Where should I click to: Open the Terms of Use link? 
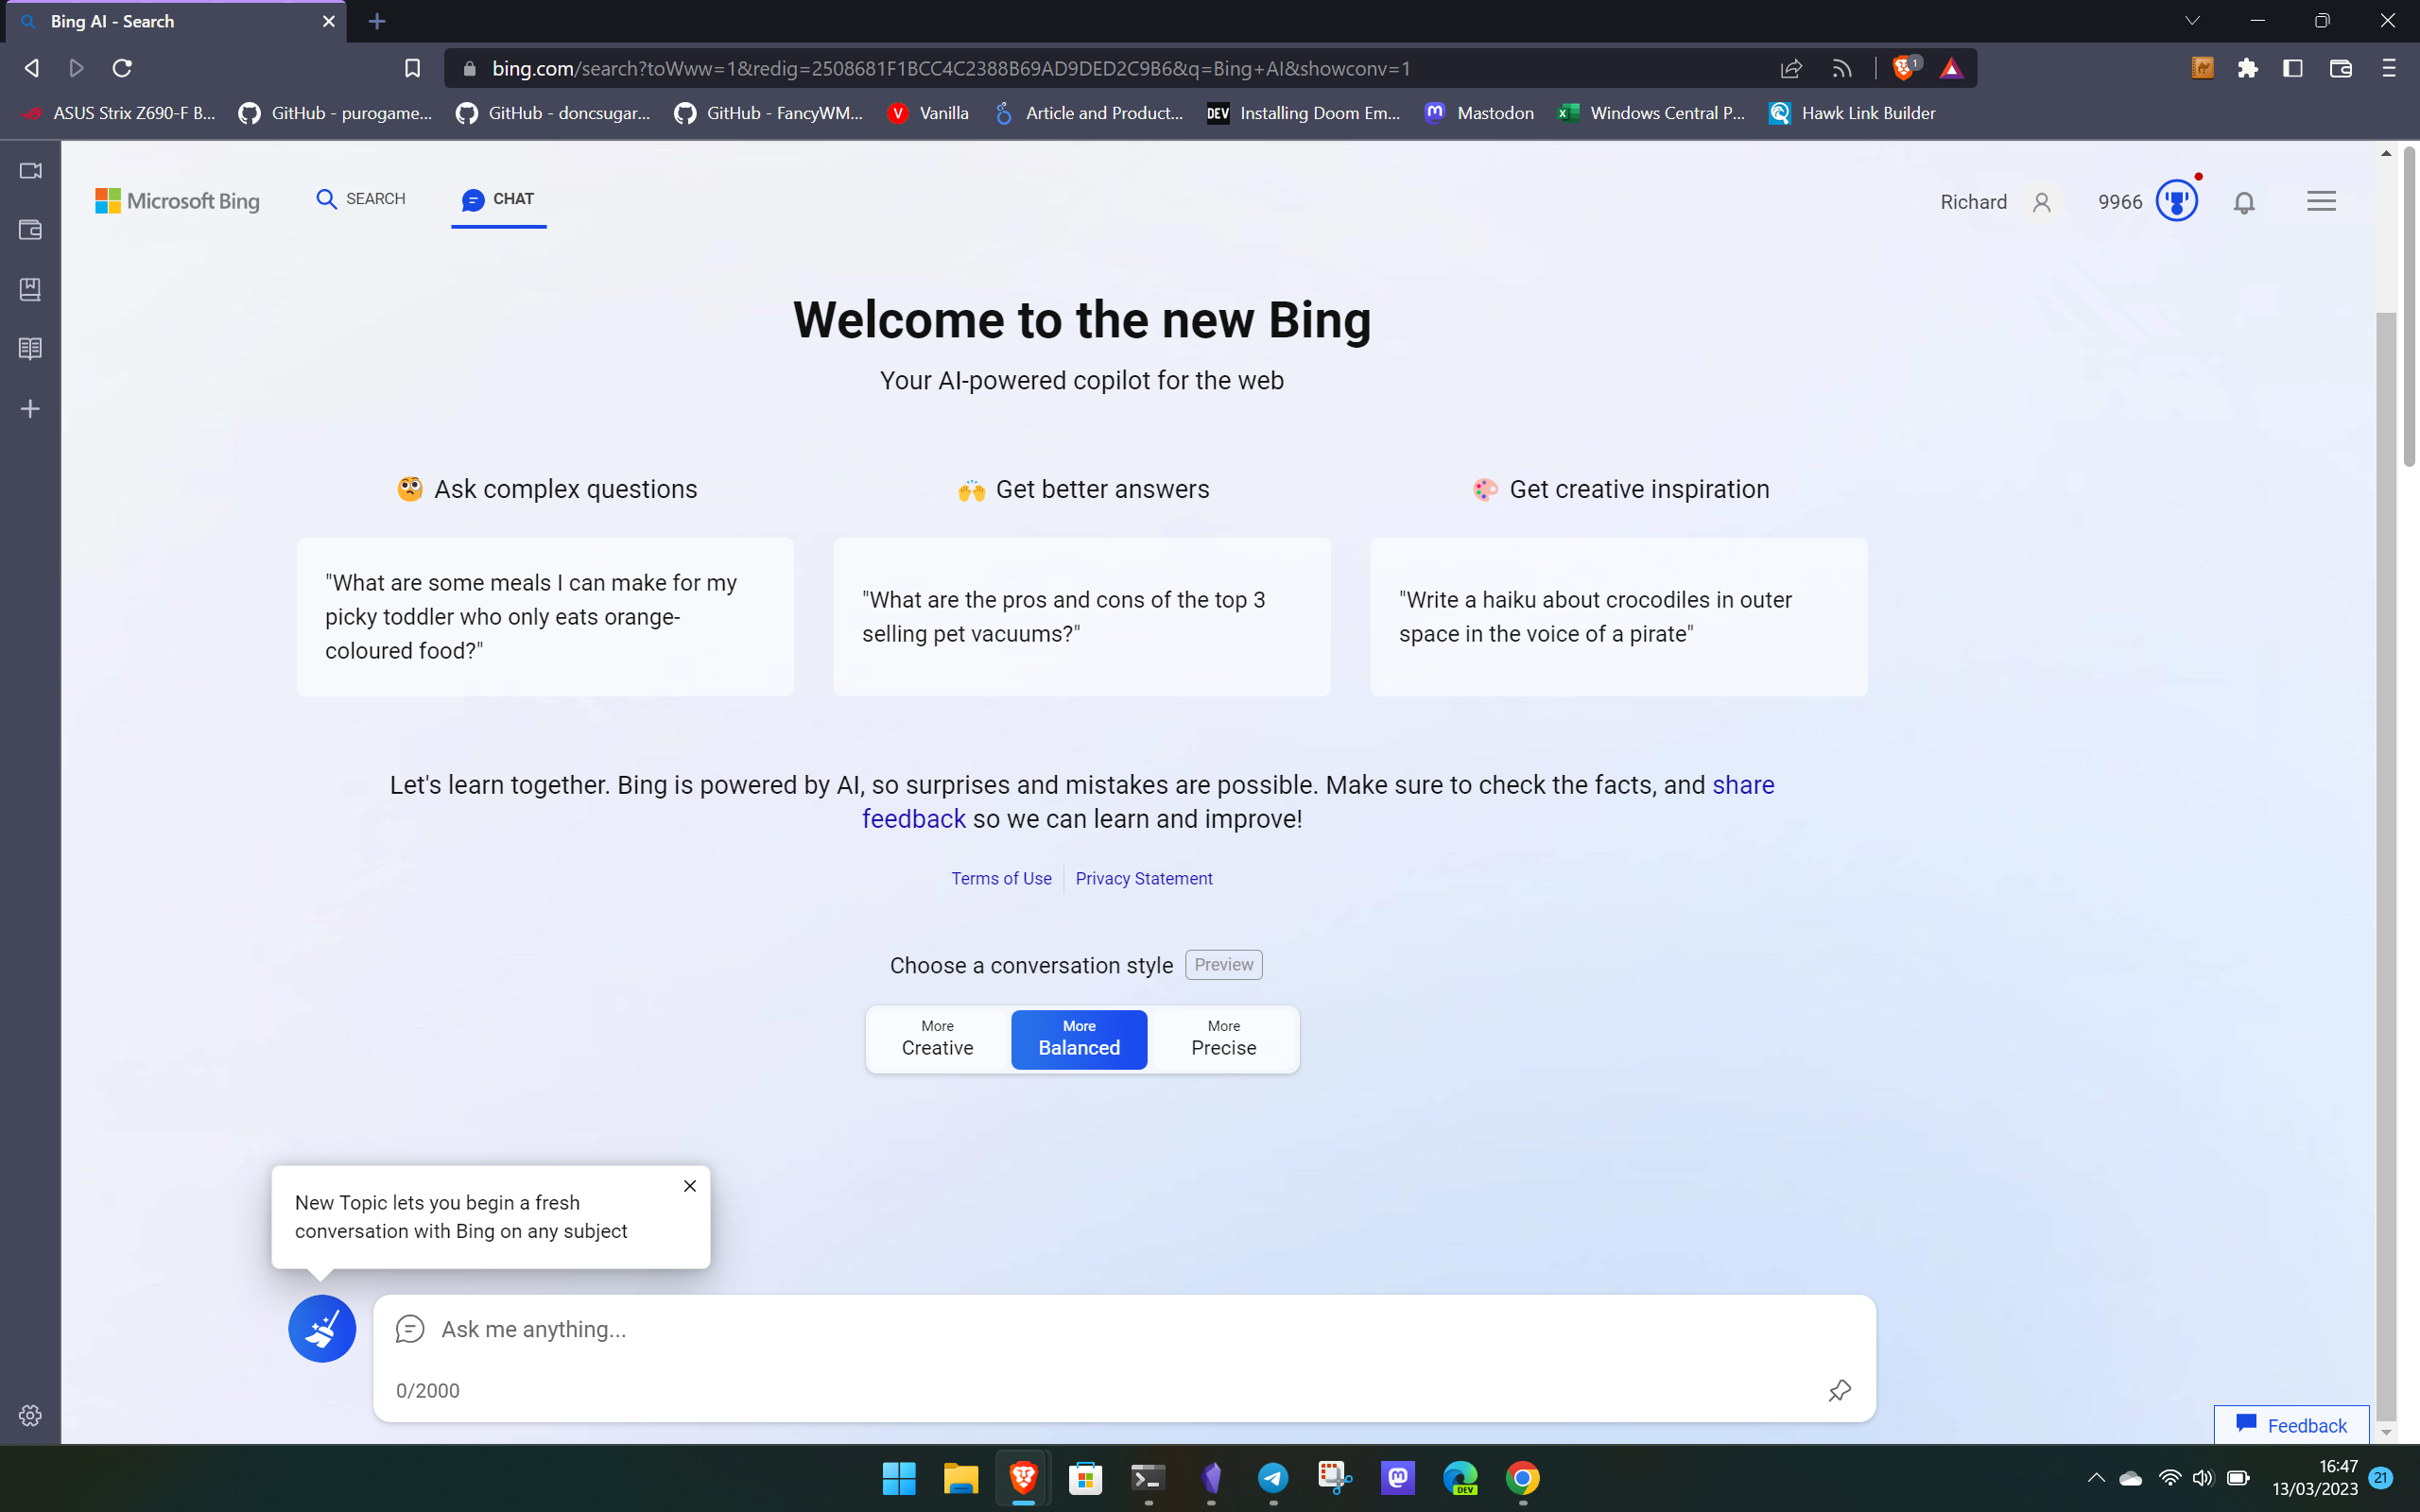1001,878
